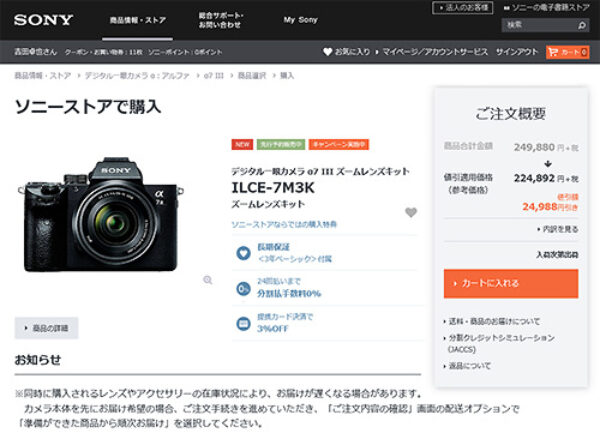Go to デジタル一眼カメラ α:アルファ breadcrumb
This screenshot has width=600, height=439.
[137, 75]
